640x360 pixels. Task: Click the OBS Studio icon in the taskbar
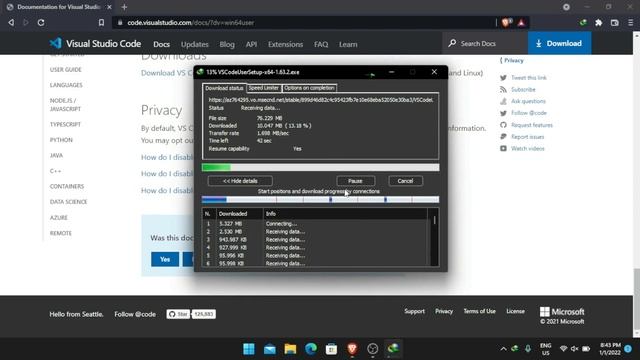pyautogui.click(x=373, y=349)
